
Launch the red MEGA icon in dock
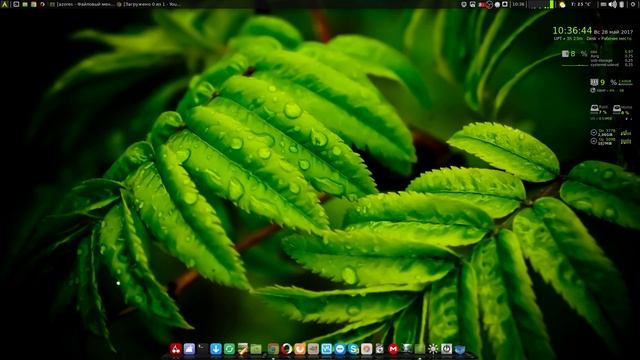click(x=393, y=349)
